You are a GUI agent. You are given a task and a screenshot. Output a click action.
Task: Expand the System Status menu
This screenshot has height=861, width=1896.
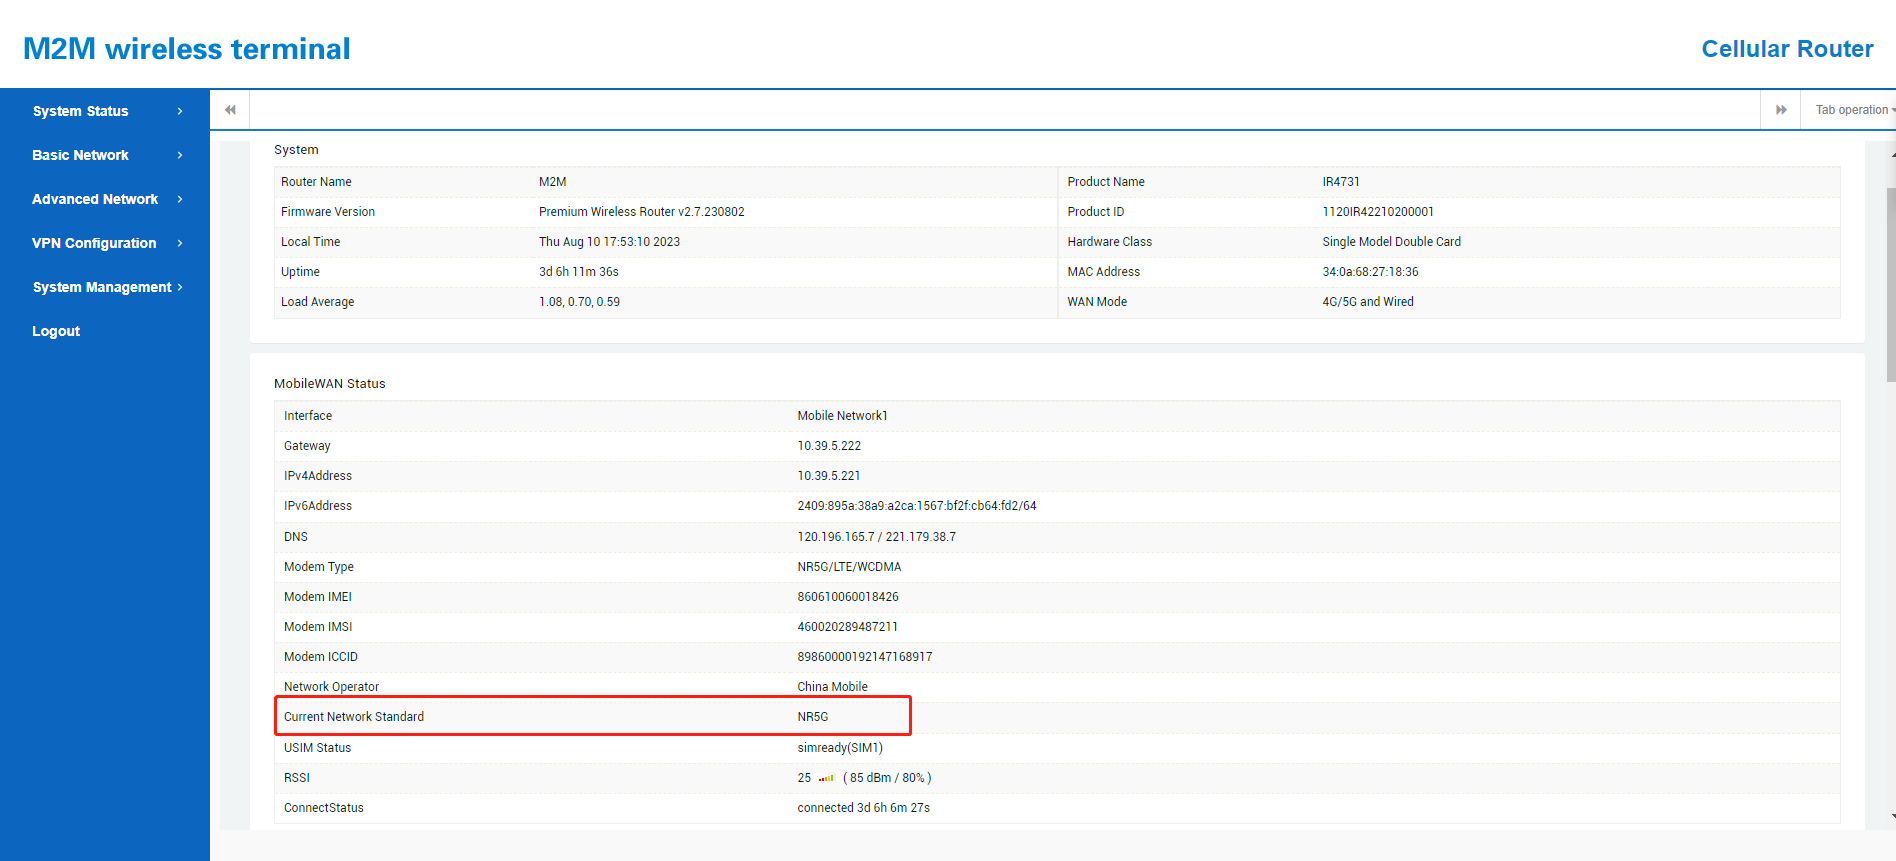pos(105,111)
